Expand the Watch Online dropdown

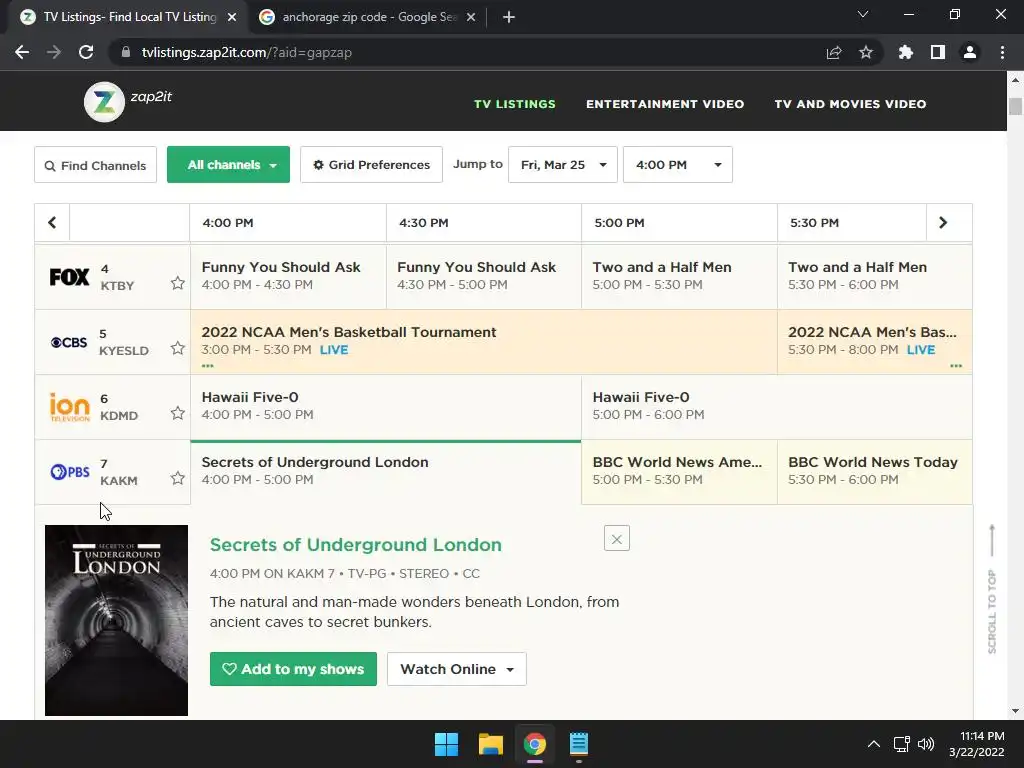point(457,669)
